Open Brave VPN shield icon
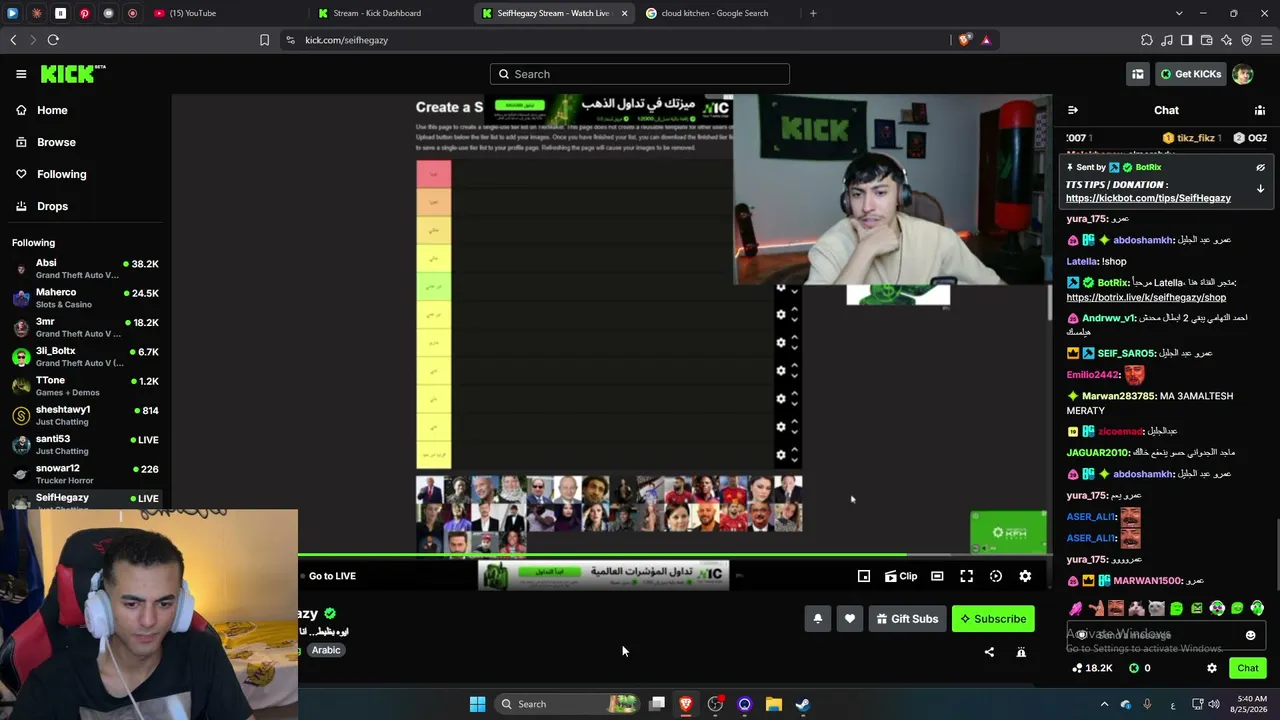The height and width of the screenshot is (720, 1280). click(1246, 40)
